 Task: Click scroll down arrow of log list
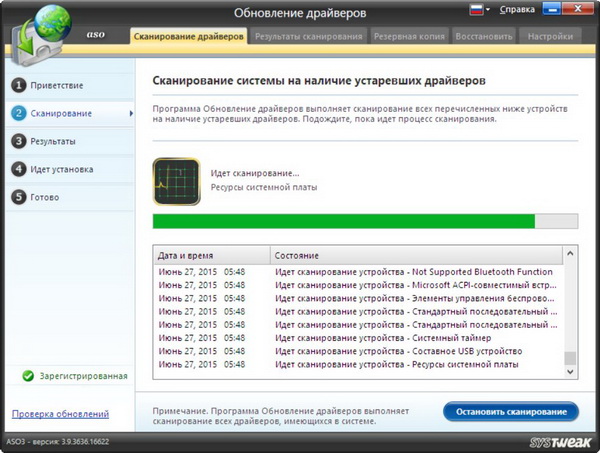click(570, 372)
